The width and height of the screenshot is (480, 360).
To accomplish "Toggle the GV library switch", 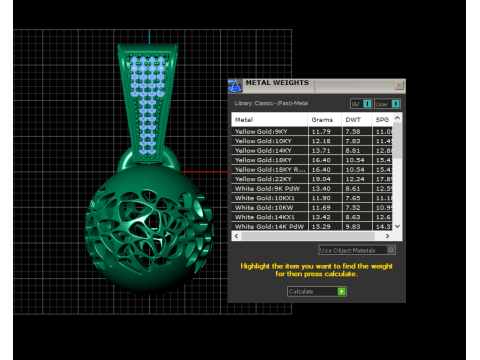I will coord(361,104).
